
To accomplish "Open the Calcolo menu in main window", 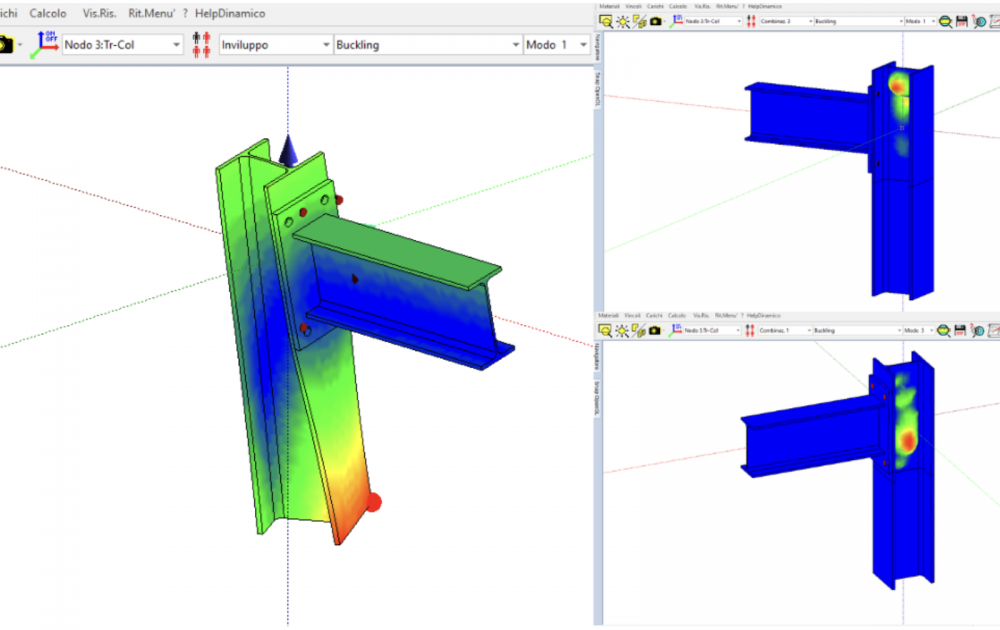I will tap(48, 14).
